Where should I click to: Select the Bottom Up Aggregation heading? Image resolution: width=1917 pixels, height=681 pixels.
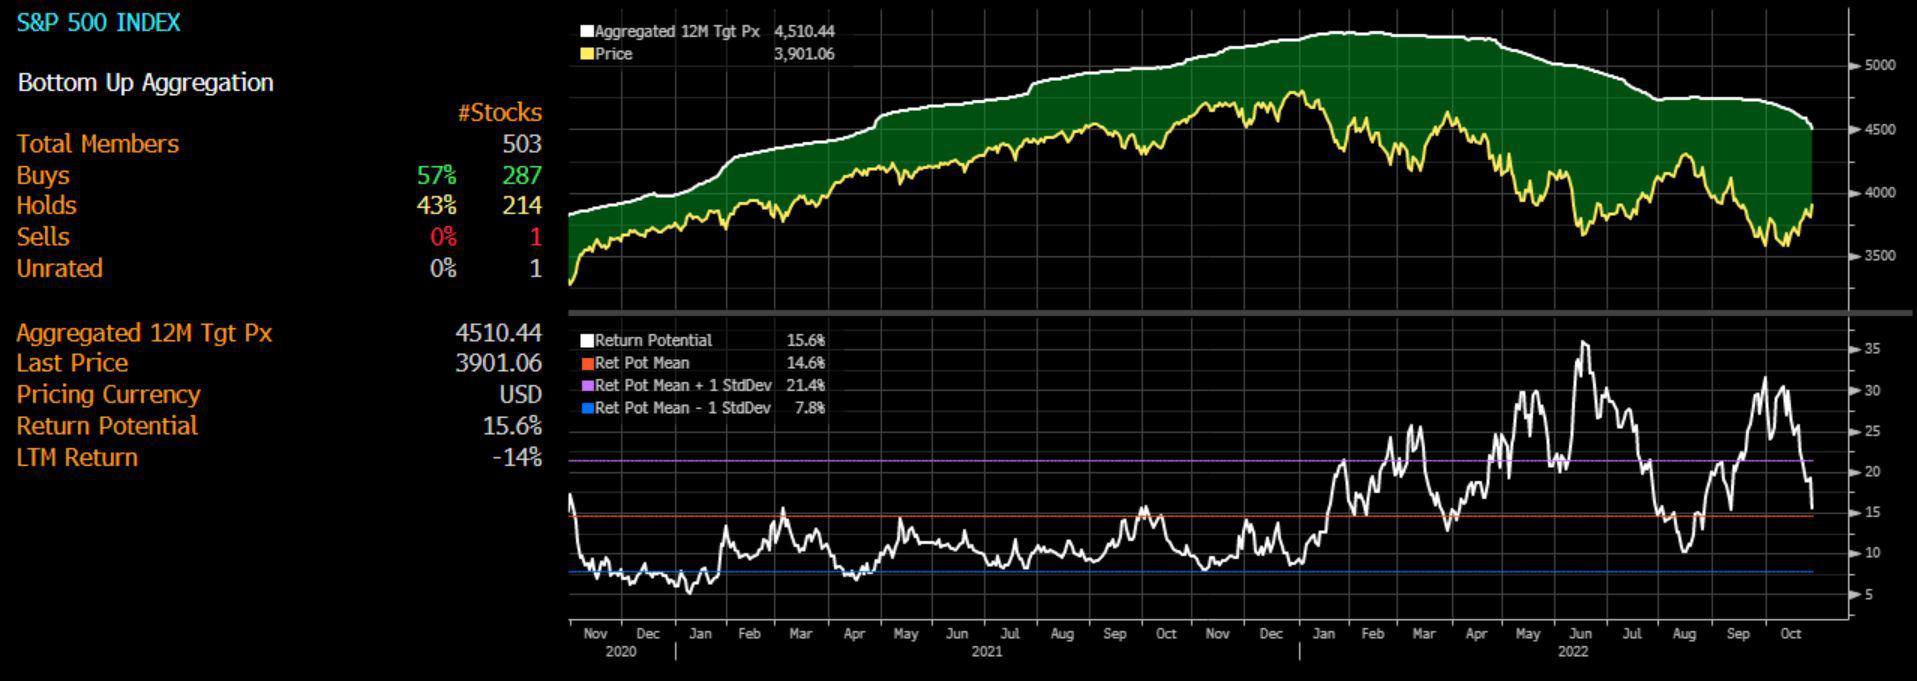click(145, 83)
